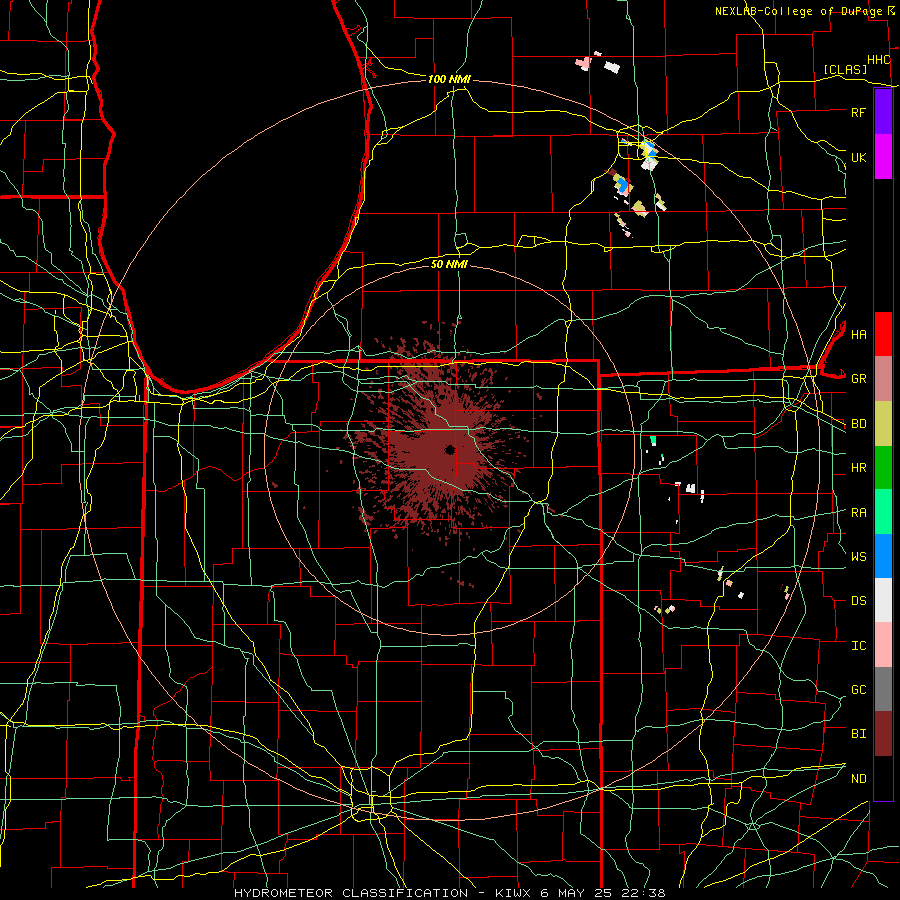Click the '[CLAS]' legend header

click(845, 69)
